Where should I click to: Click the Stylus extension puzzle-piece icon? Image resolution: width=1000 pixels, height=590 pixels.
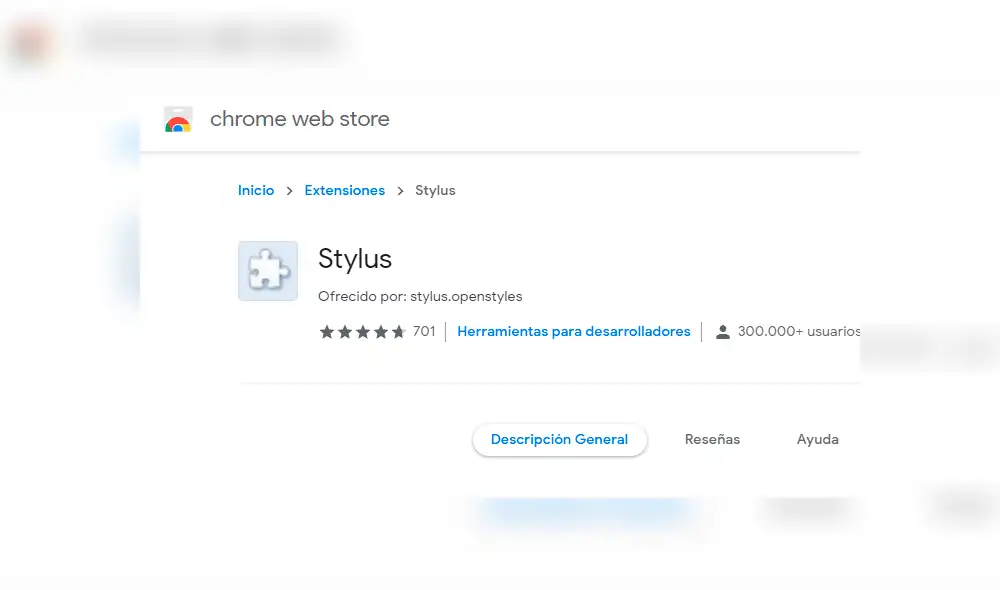[267, 271]
